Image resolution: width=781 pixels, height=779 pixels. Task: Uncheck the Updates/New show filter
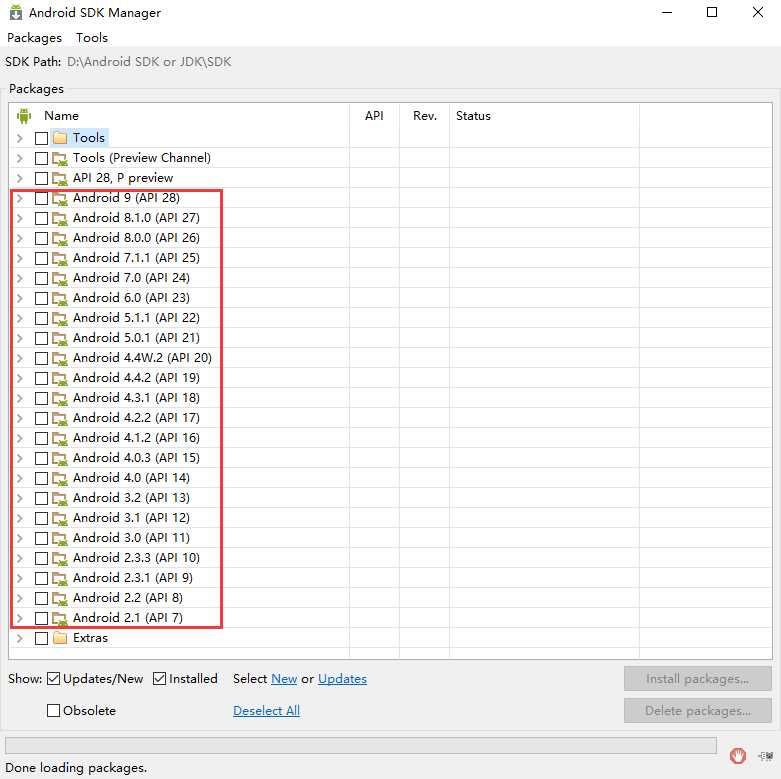pyautogui.click(x=53, y=678)
